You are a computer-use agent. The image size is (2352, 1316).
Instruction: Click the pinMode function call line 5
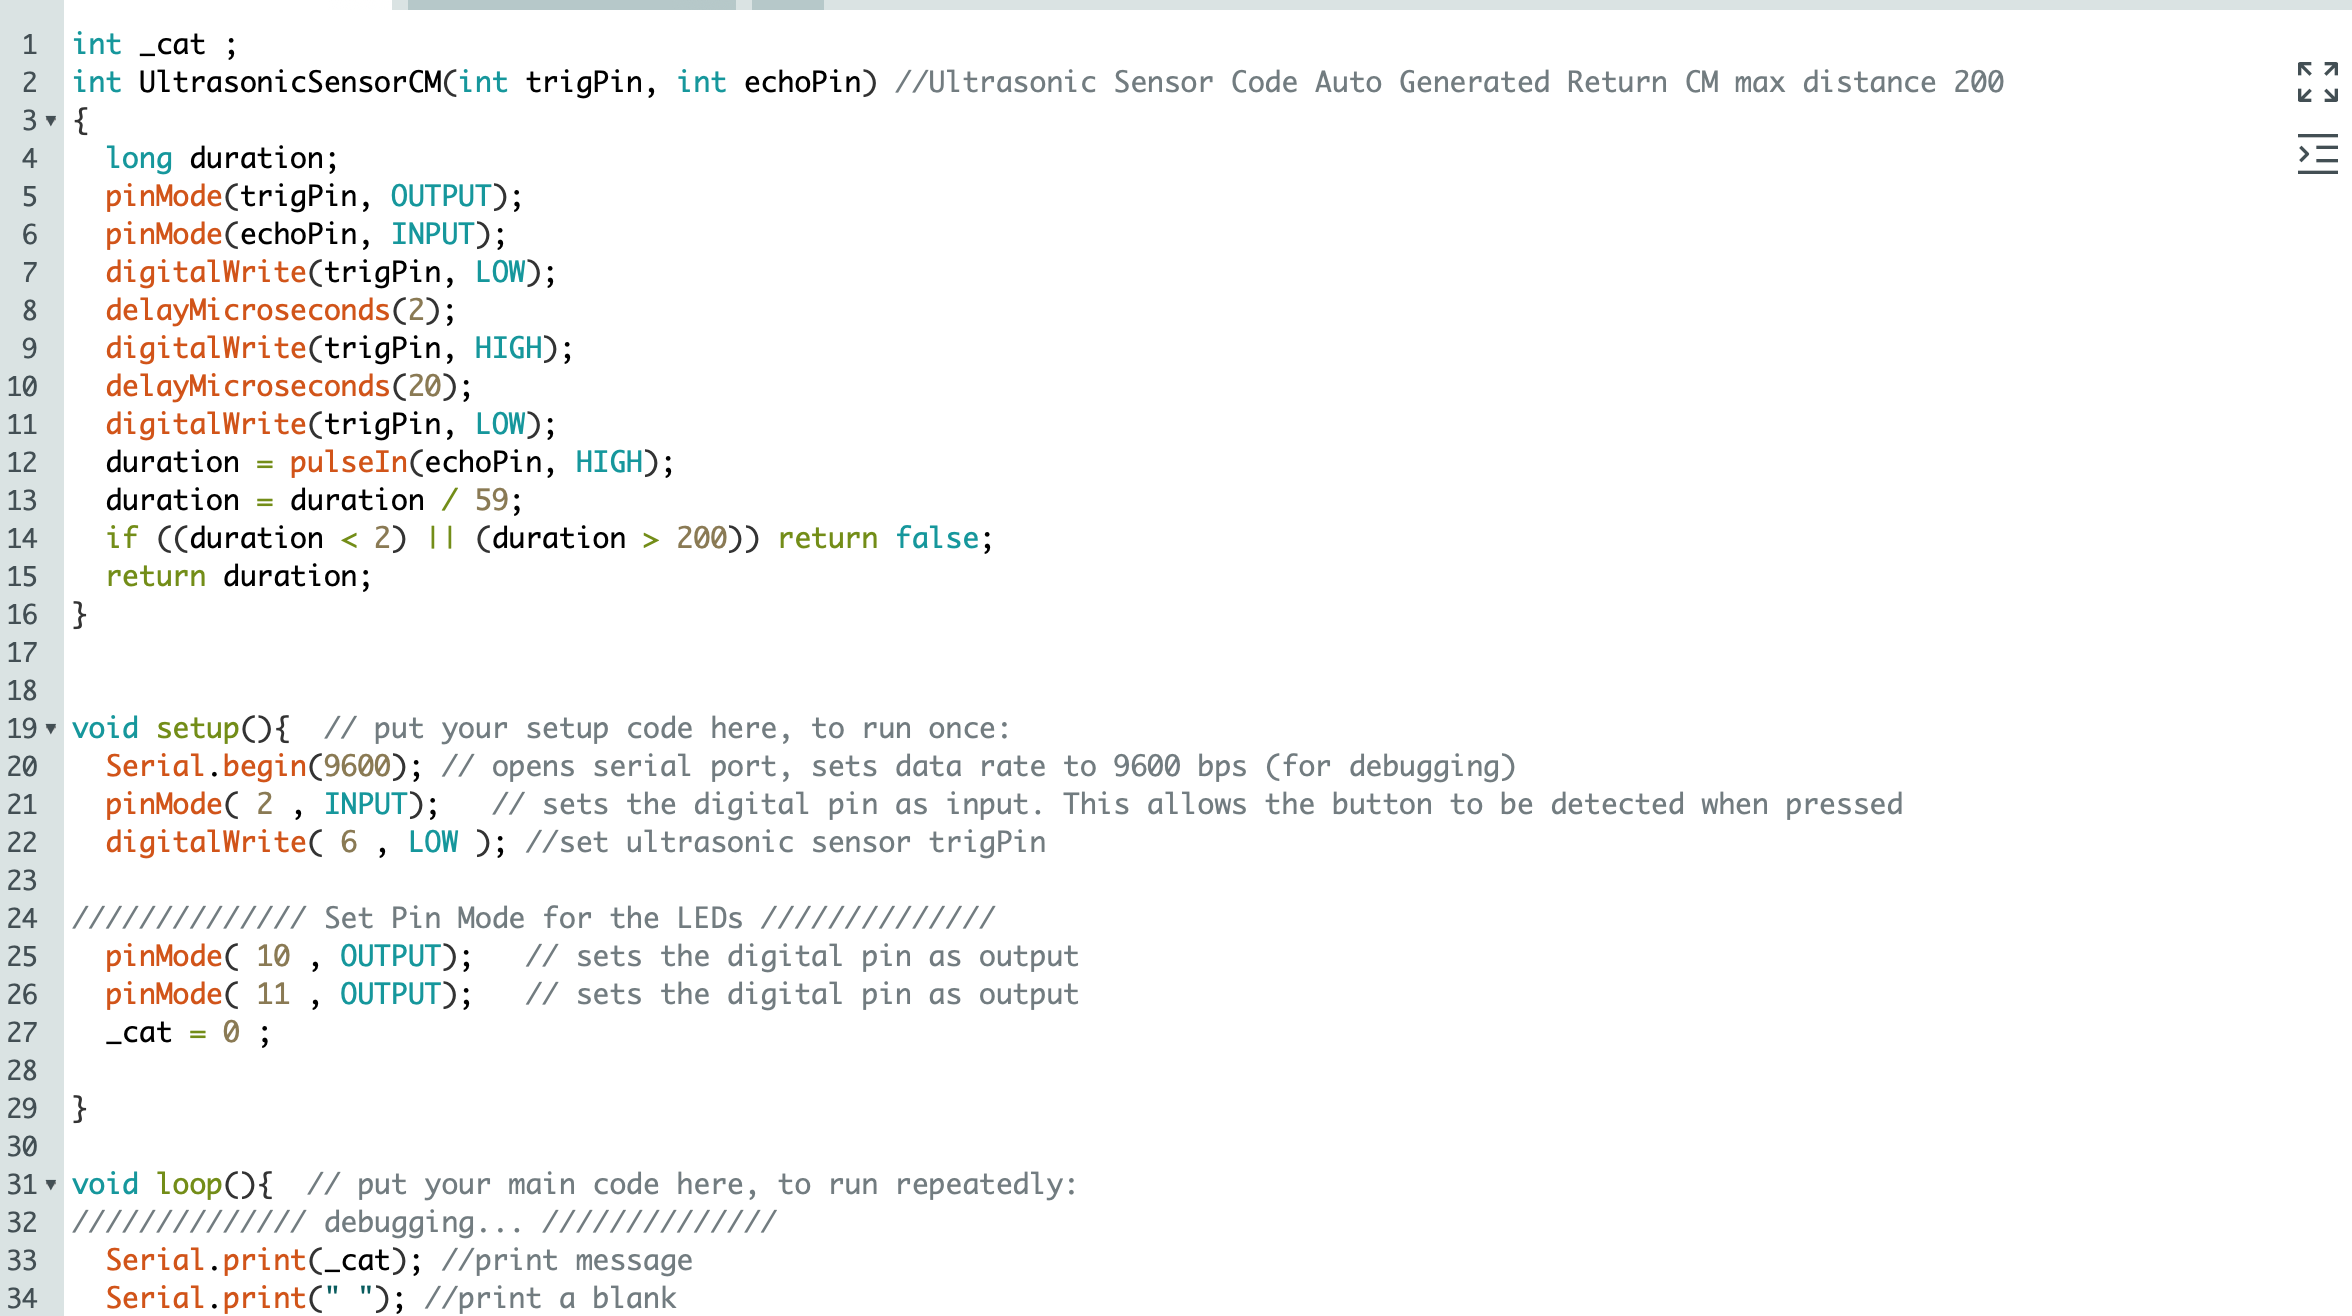coord(313,195)
